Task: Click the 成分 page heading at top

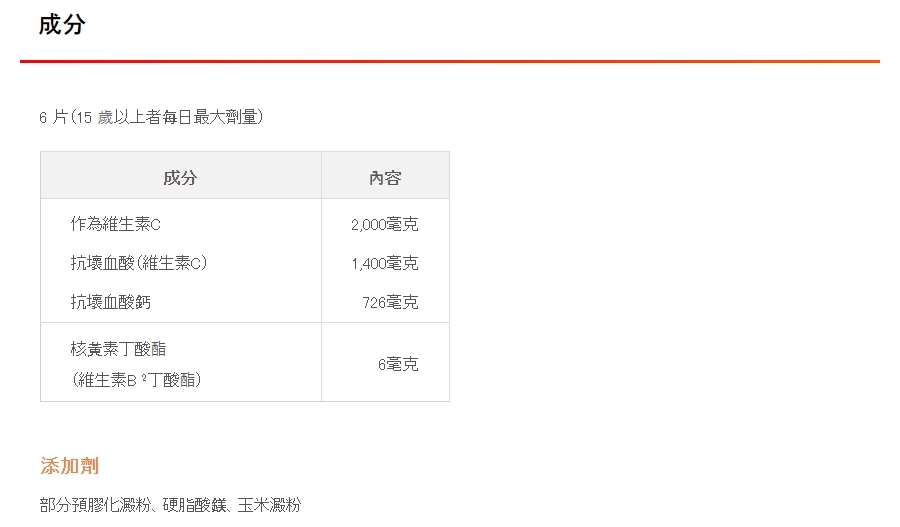Action: [x=62, y=25]
